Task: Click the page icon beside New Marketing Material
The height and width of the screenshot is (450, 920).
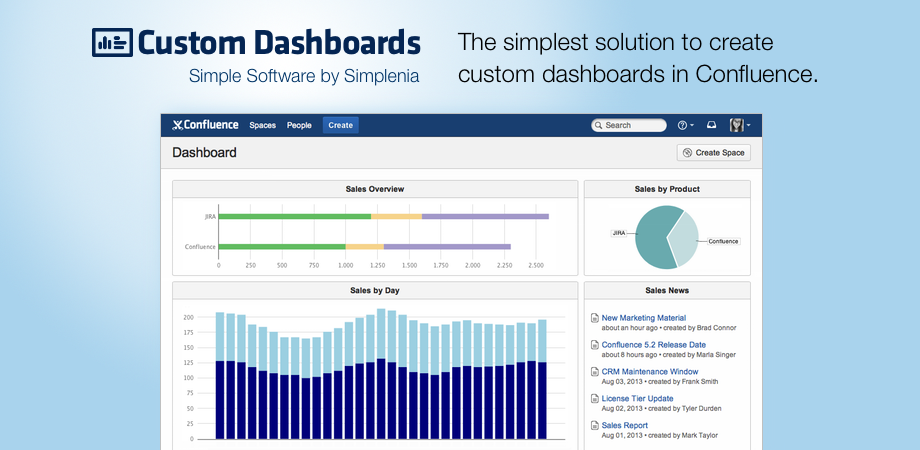Action: tap(595, 318)
